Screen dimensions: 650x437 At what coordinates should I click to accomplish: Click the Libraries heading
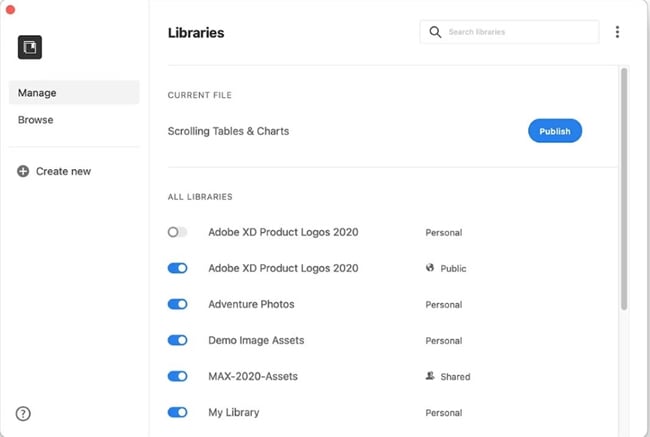(196, 33)
